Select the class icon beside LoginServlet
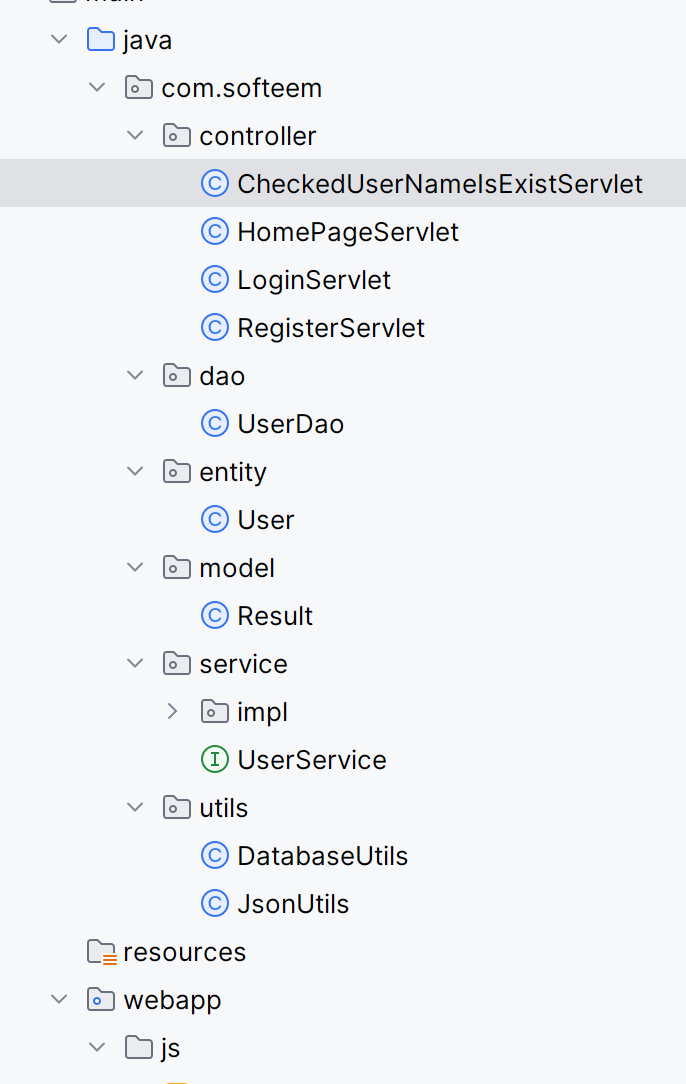Viewport: 686px width, 1084px height. [x=215, y=279]
